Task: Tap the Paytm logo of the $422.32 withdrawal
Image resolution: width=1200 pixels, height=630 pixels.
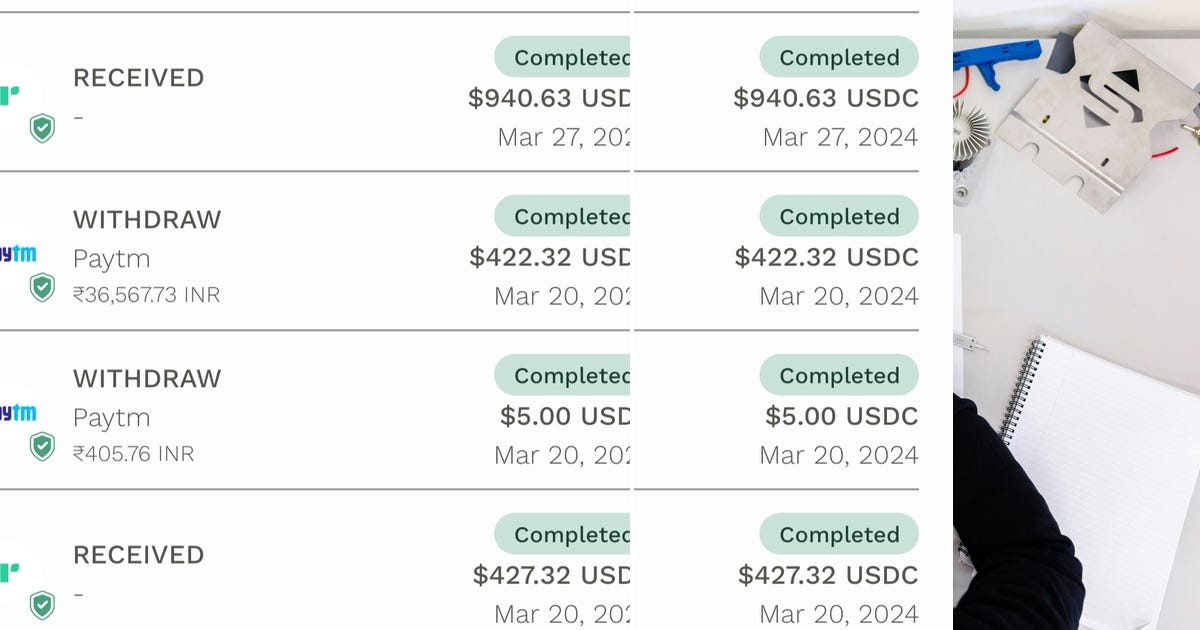Action: (x=18, y=254)
